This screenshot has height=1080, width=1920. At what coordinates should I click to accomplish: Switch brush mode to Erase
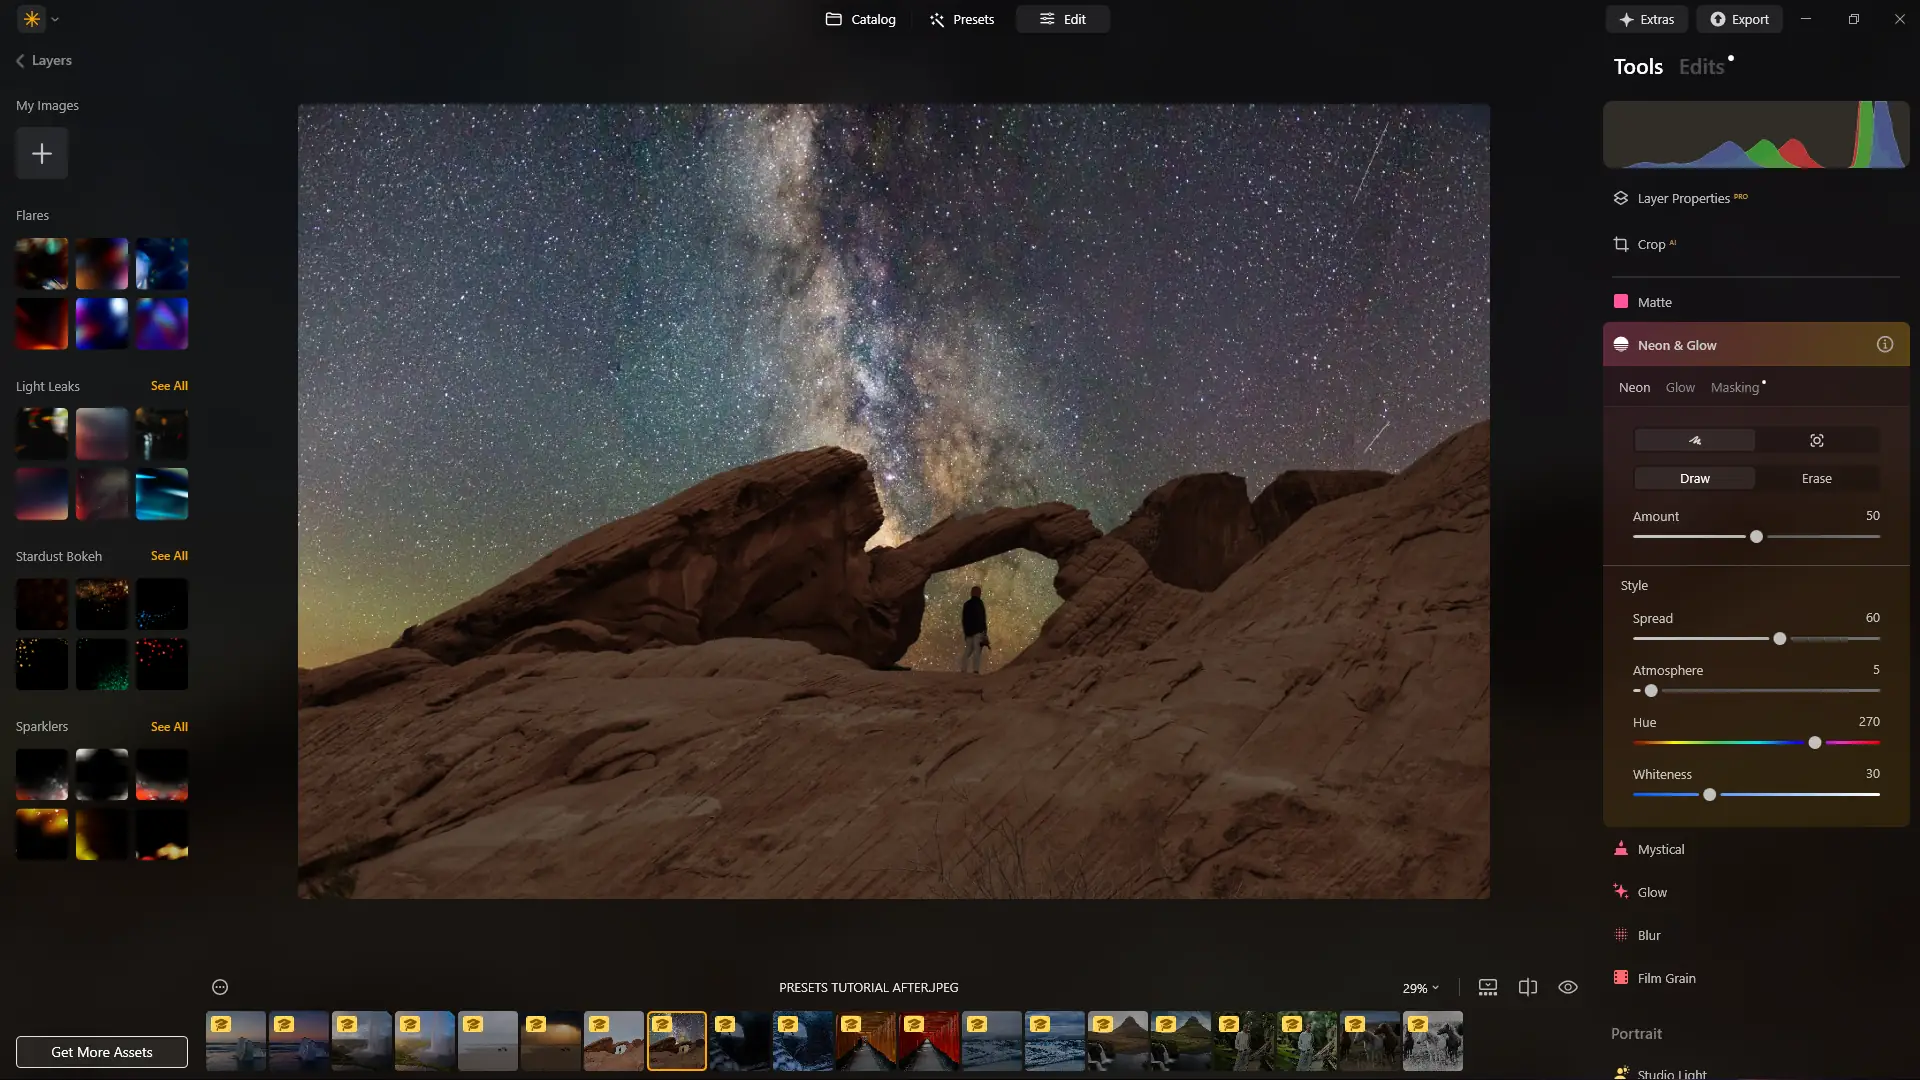click(1816, 478)
